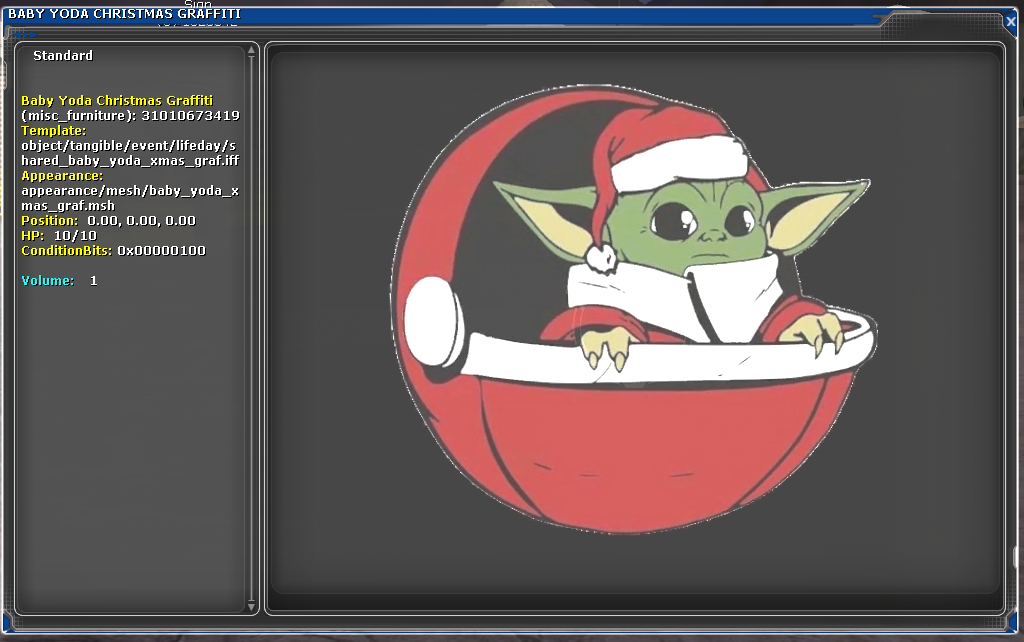Select the object ID 31010673419
1024x642 pixels.
(x=191, y=116)
